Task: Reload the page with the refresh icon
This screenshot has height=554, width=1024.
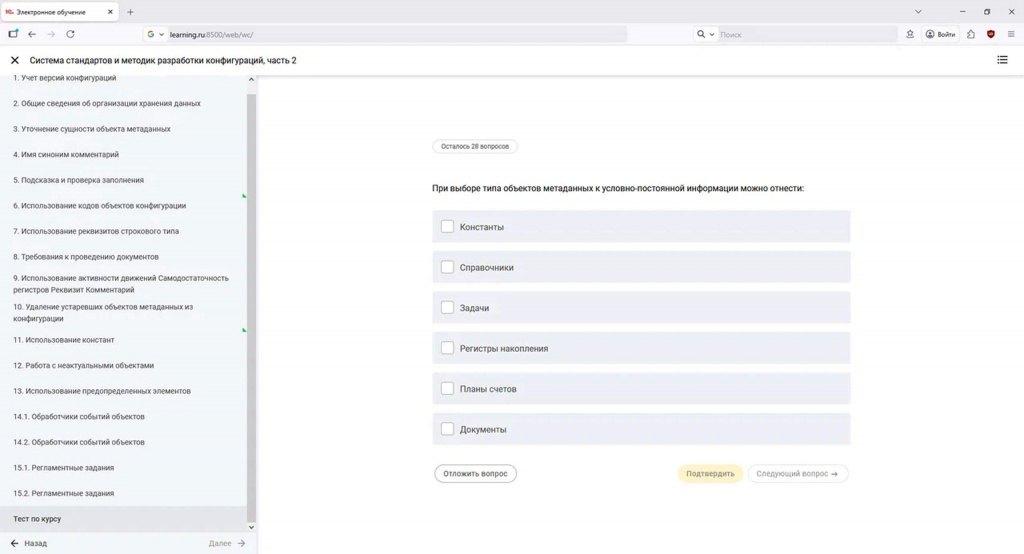Action: [x=70, y=34]
